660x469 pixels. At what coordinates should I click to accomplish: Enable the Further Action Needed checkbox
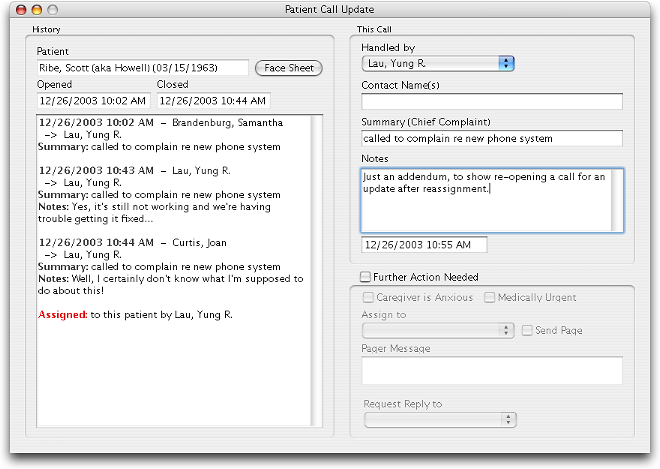click(x=366, y=277)
